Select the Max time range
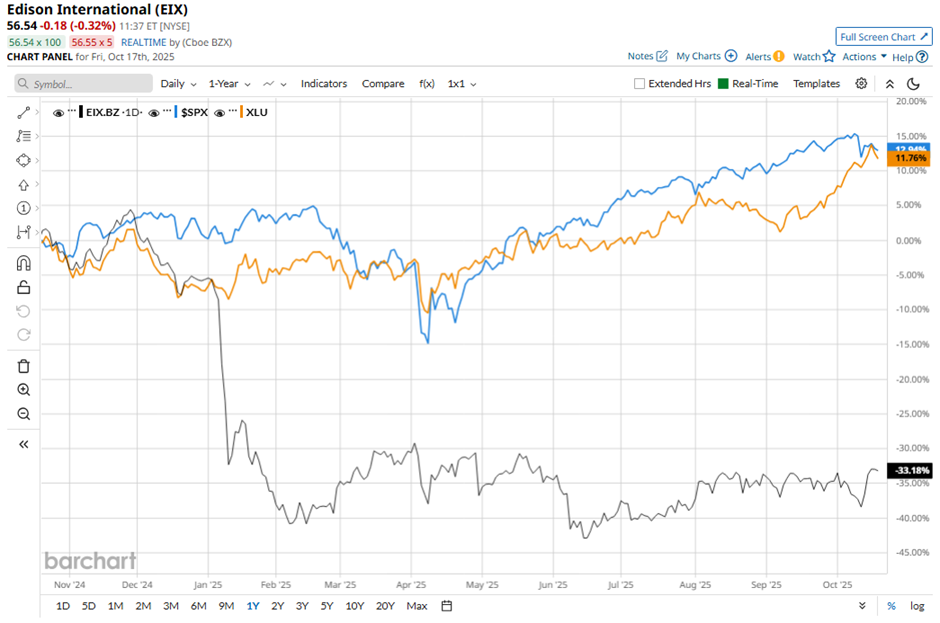The width and height of the screenshot is (940, 623). [417, 606]
